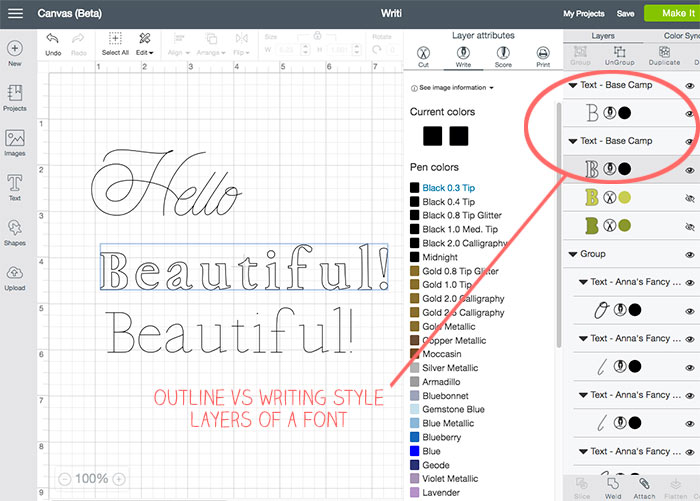Screen dimensions: 700x501
Task: Select the Hello script text on canvas
Action: pos(166,183)
